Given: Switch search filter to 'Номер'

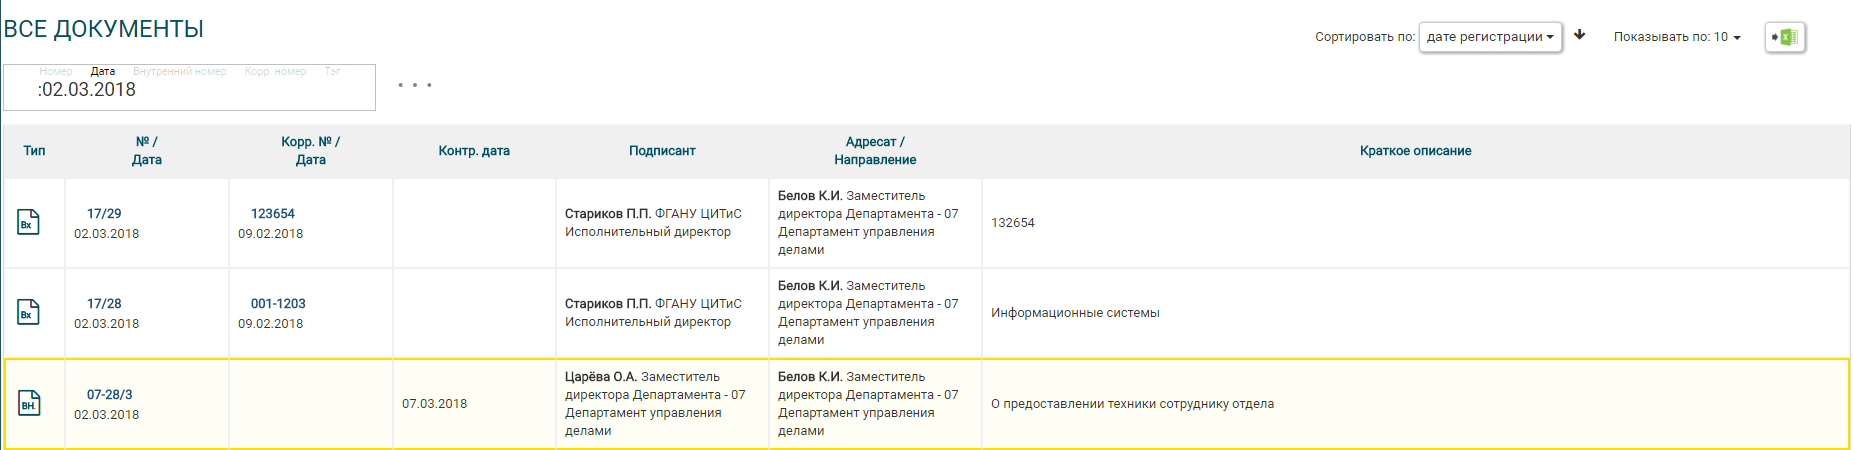Looking at the screenshot, I should pyautogui.click(x=56, y=71).
